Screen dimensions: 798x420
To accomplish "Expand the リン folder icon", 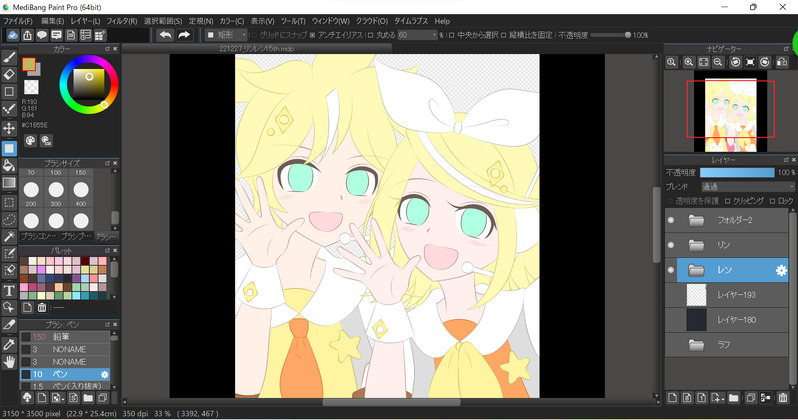I will [x=696, y=245].
